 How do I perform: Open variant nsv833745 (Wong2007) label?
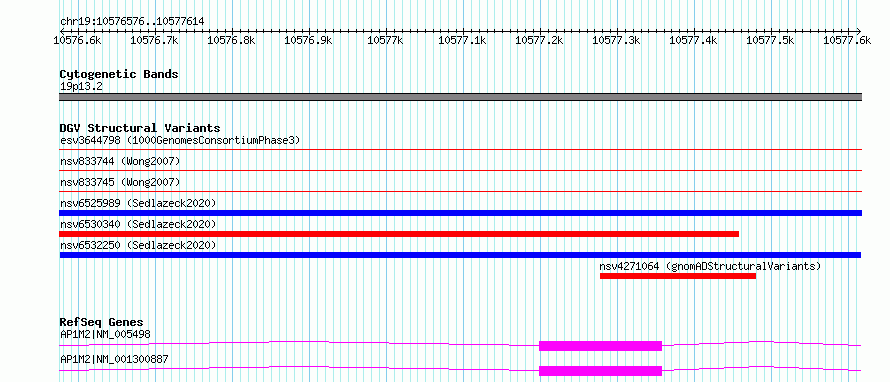[x=120, y=182]
